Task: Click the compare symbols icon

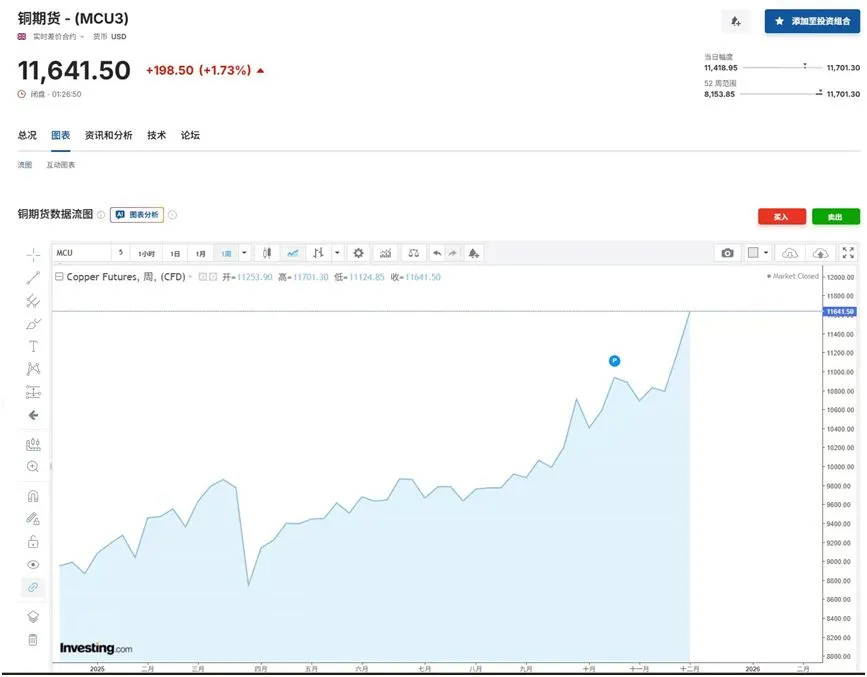Action: 412,253
